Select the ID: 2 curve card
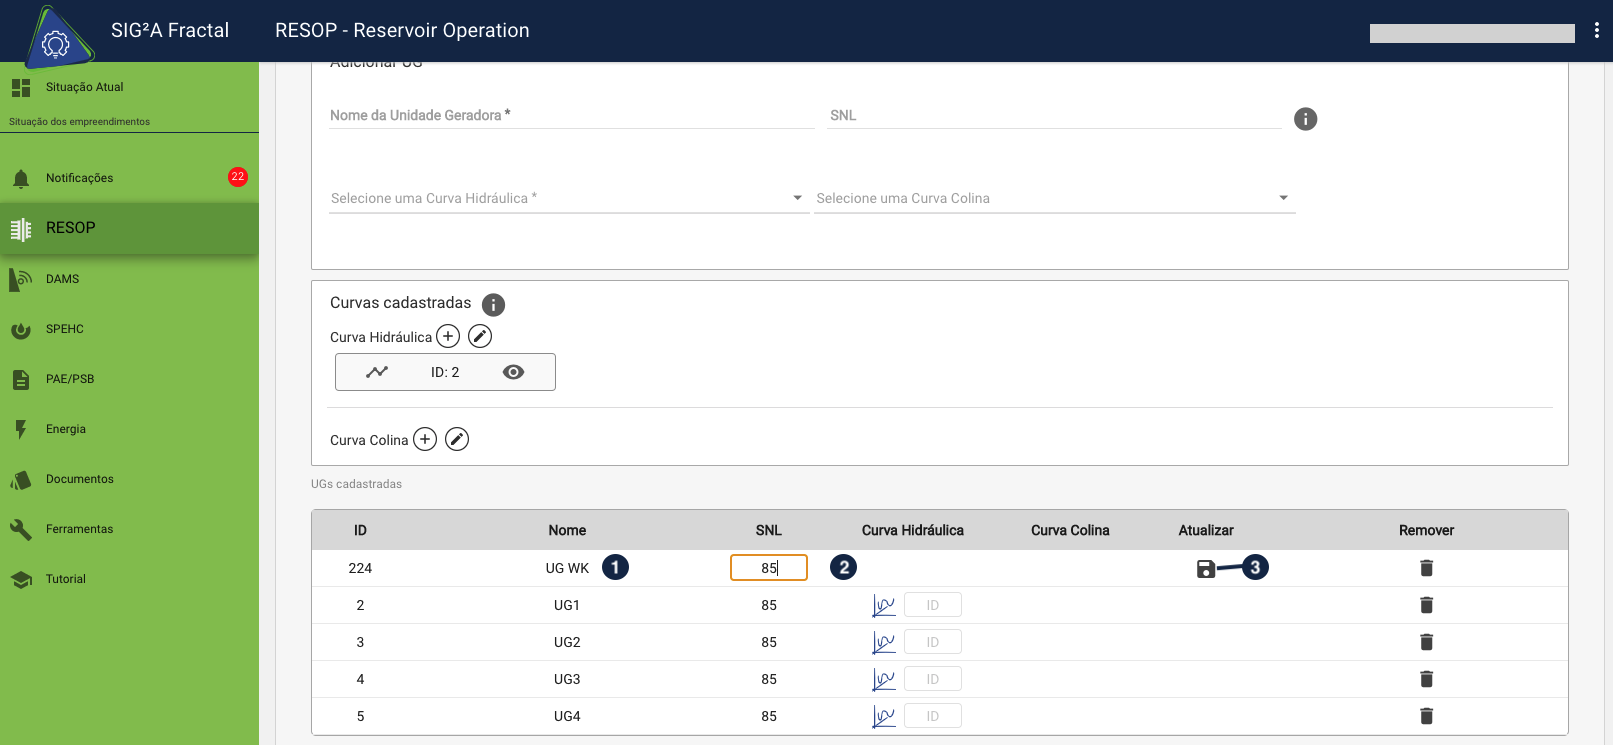This screenshot has height=745, width=1613. (444, 372)
